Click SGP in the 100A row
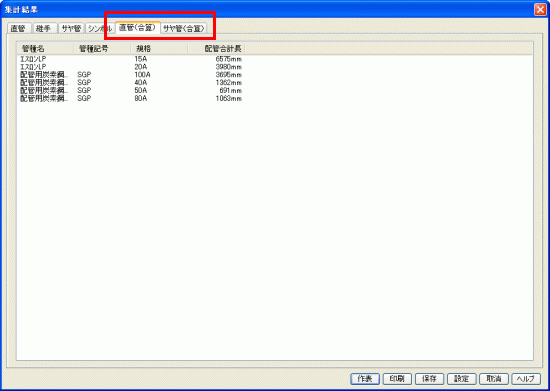The image size is (550, 391). 84,75
